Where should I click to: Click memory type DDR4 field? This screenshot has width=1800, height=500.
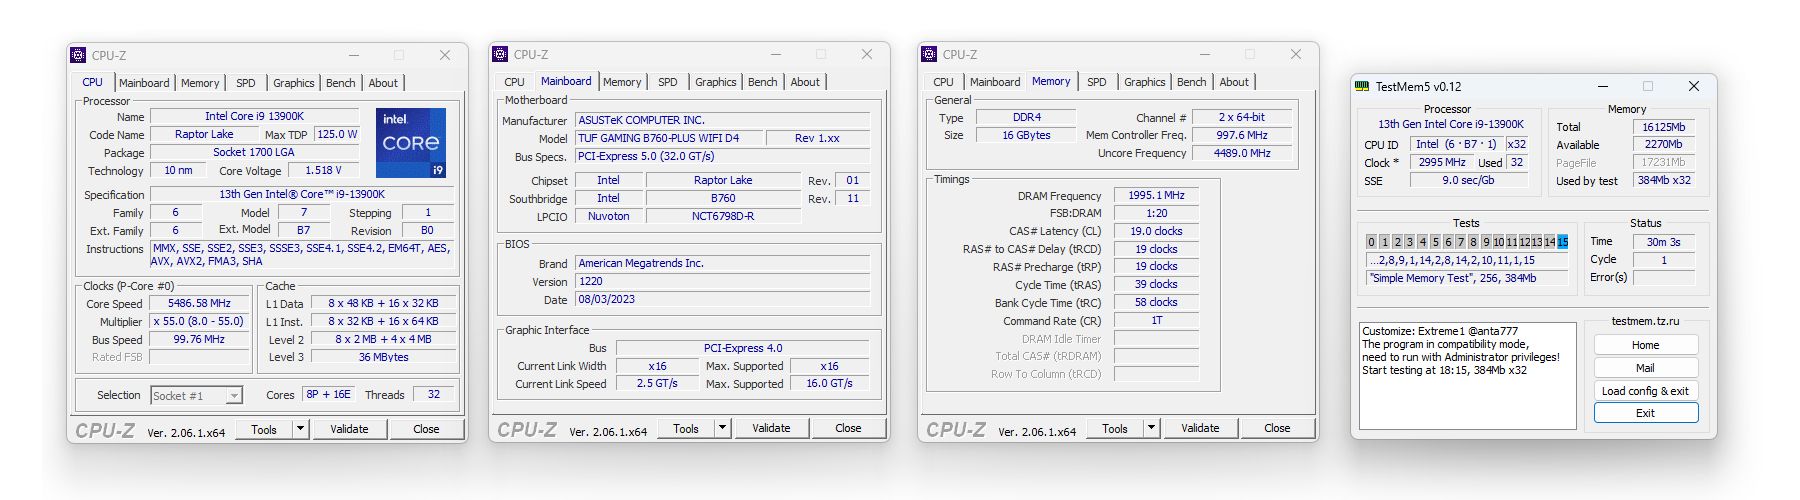(1026, 117)
